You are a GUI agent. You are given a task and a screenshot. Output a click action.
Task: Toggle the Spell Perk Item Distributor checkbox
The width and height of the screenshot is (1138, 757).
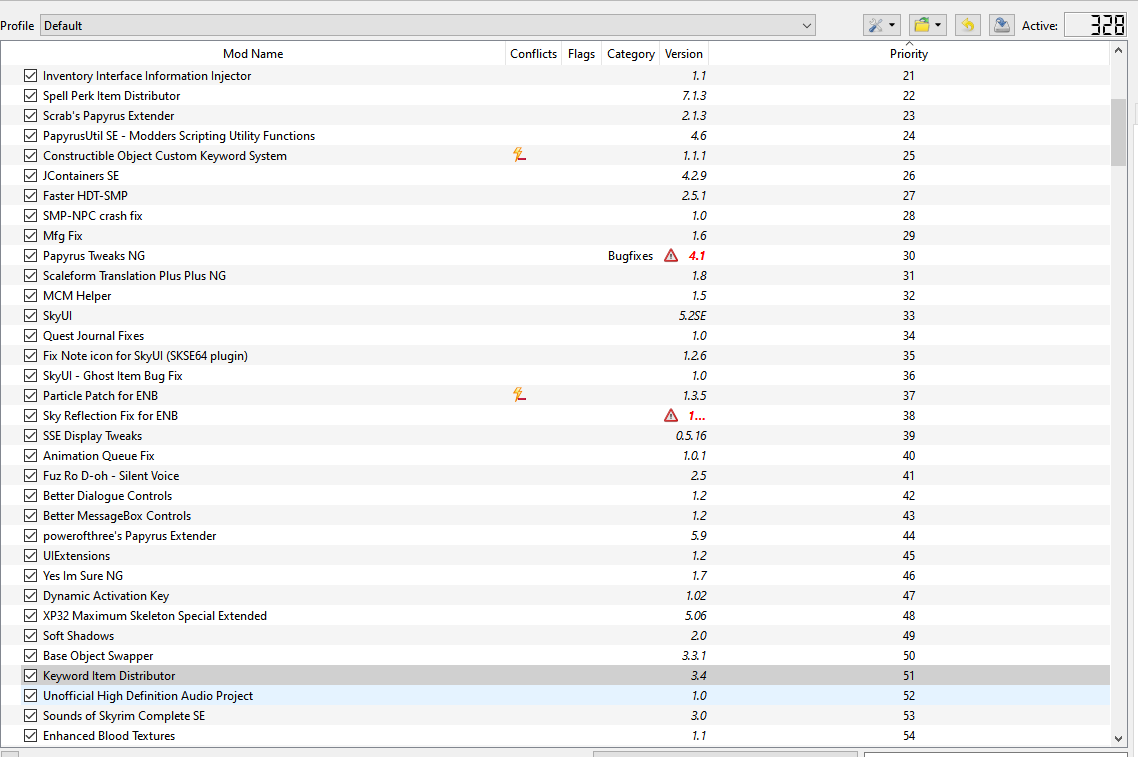tap(30, 96)
